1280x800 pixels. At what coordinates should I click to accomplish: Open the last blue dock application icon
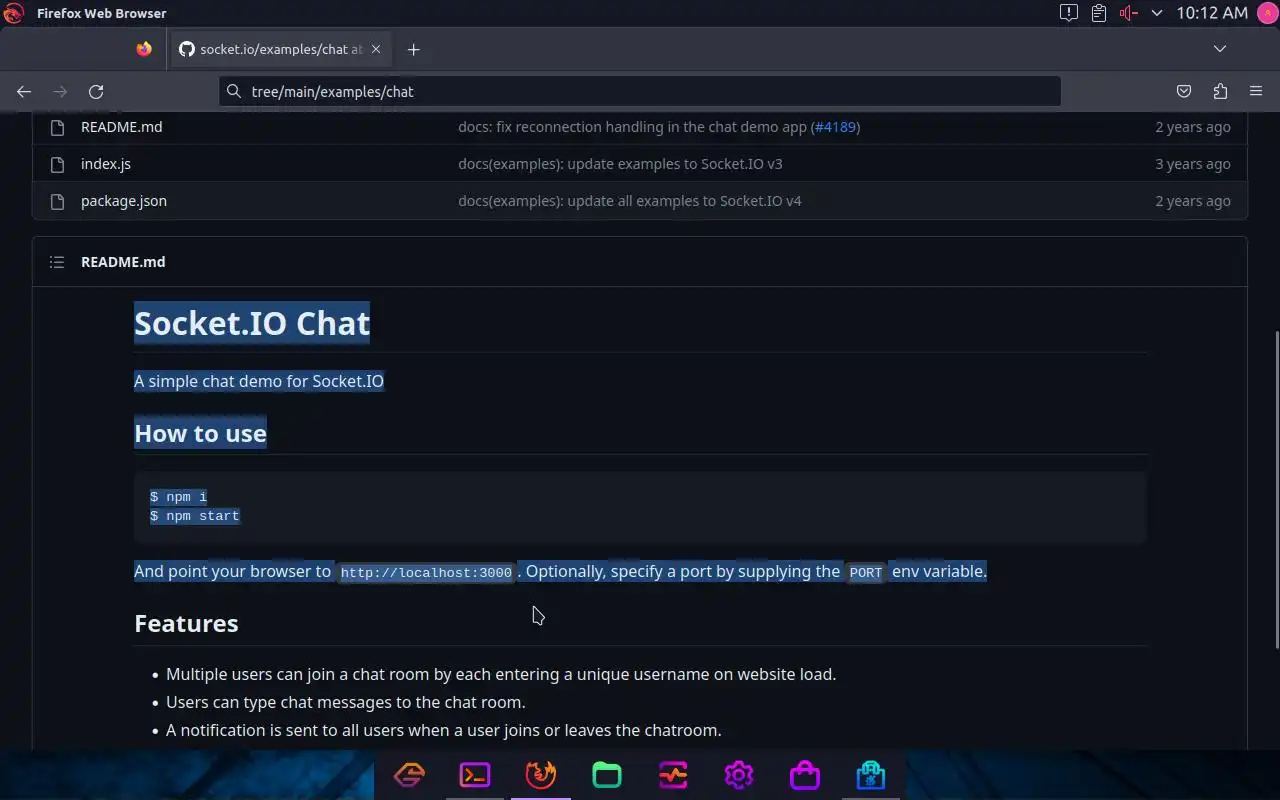pos(871,775)
